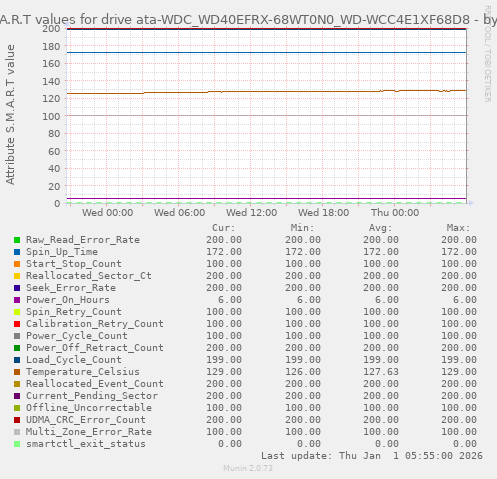
Task: Click the blue Spin_Up_Time legend swatch
Action: [x=17, y=252]
